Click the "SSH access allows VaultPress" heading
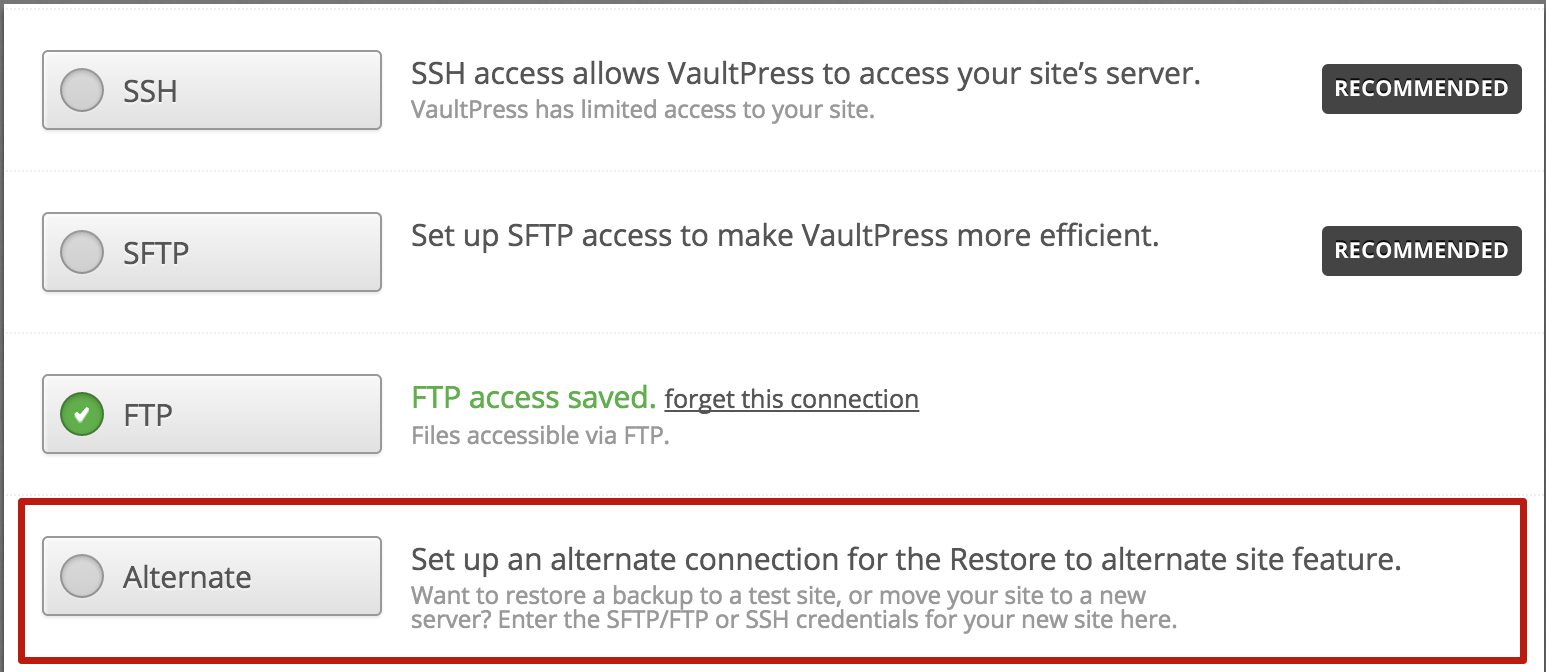This screenshot has width=1546, height=672. click(805, 74)
